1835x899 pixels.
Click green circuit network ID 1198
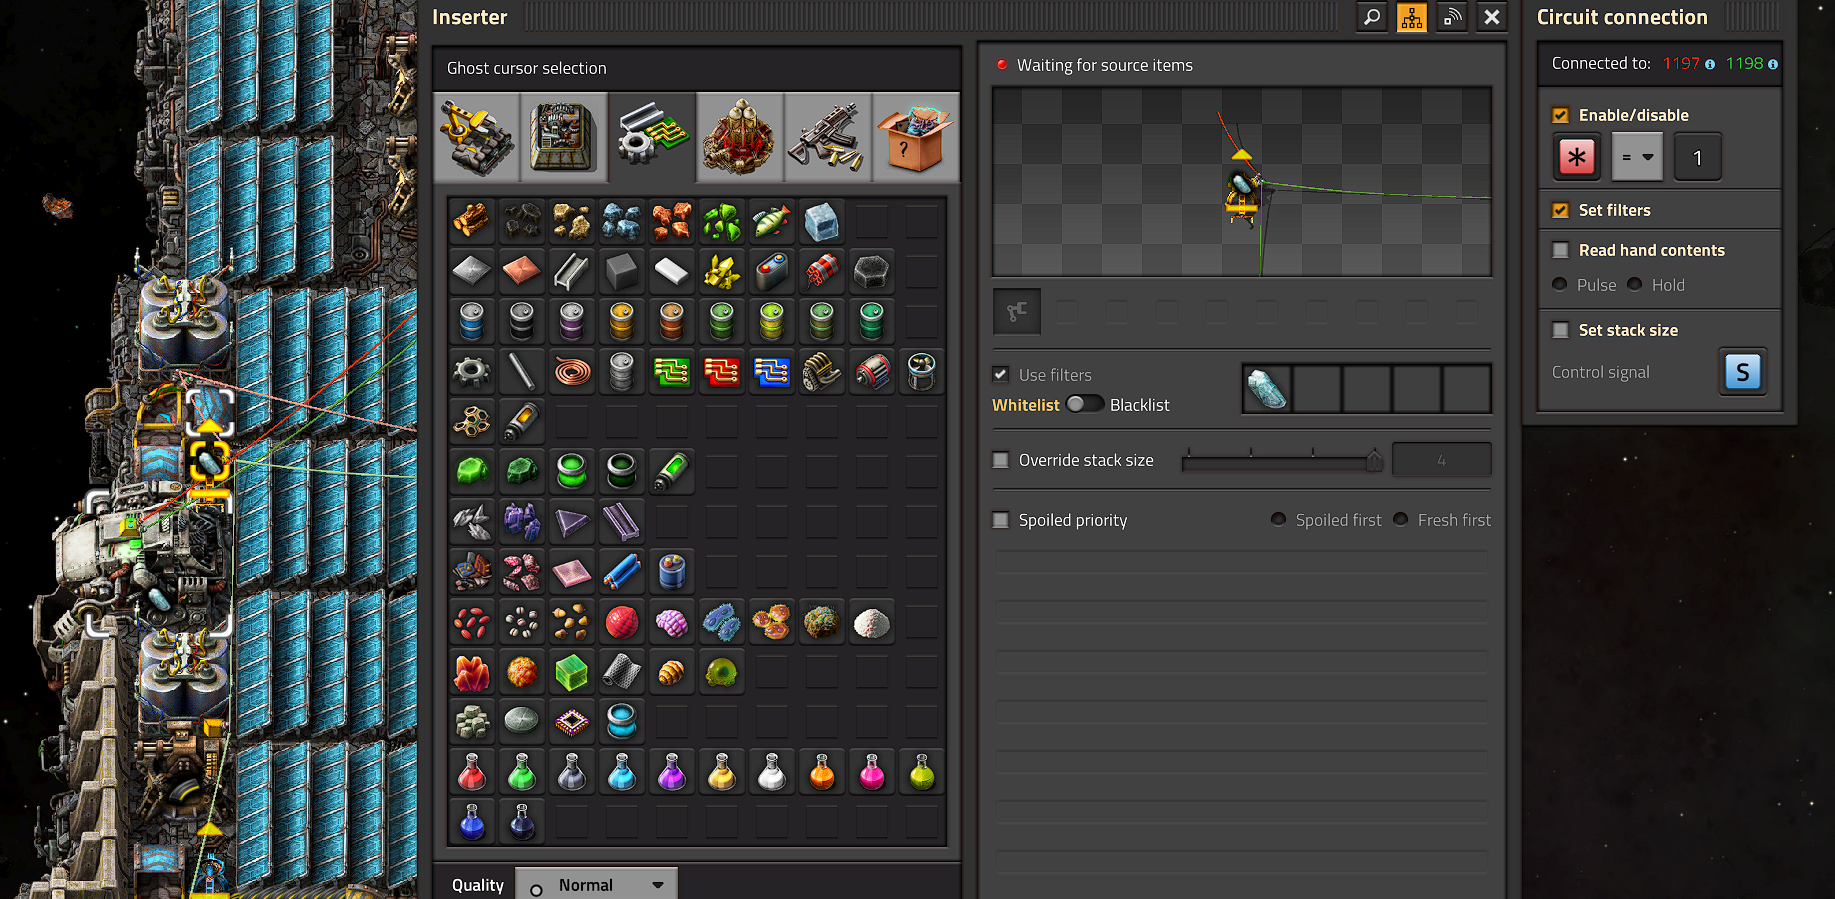tap(1744, 63)
